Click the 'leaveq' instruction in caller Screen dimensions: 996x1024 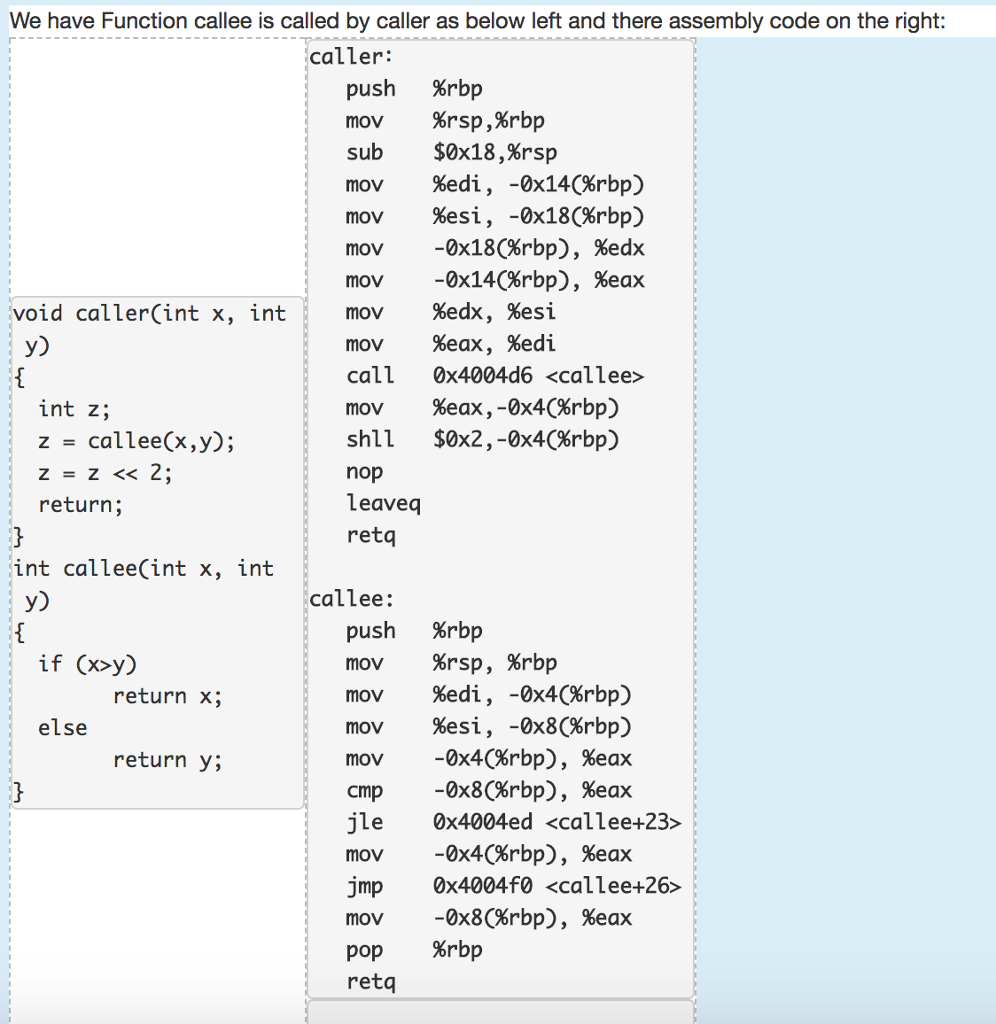pyautogui.click(x=383, y=503)
